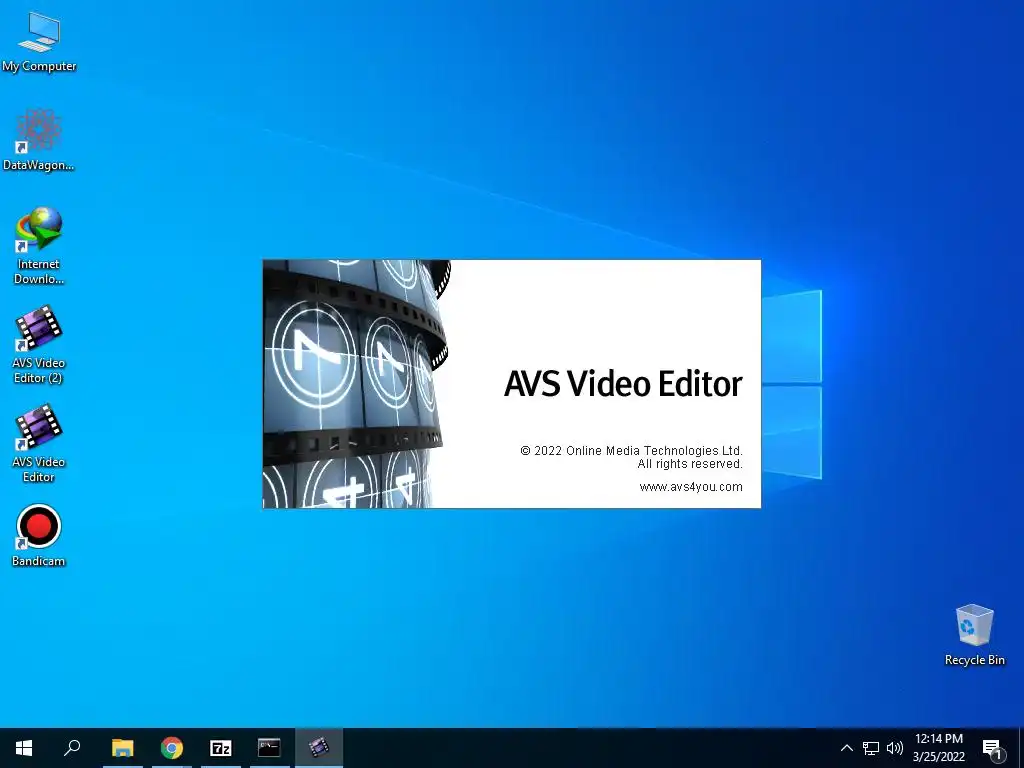The height and width of the screenshot is (768, 1024).
Task: Open the My Computer desktop icon
Action: 39,42
